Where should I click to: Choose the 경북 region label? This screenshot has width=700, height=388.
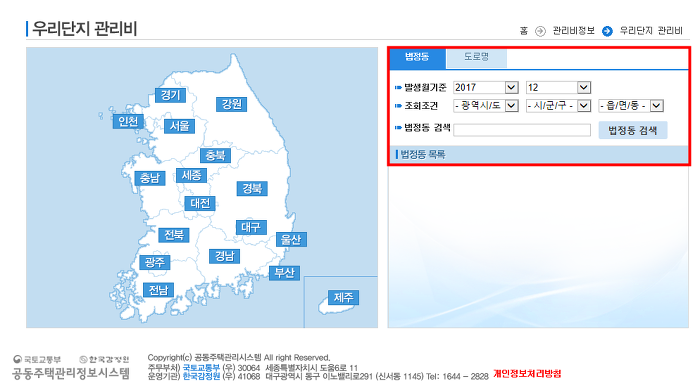point(252,189)
